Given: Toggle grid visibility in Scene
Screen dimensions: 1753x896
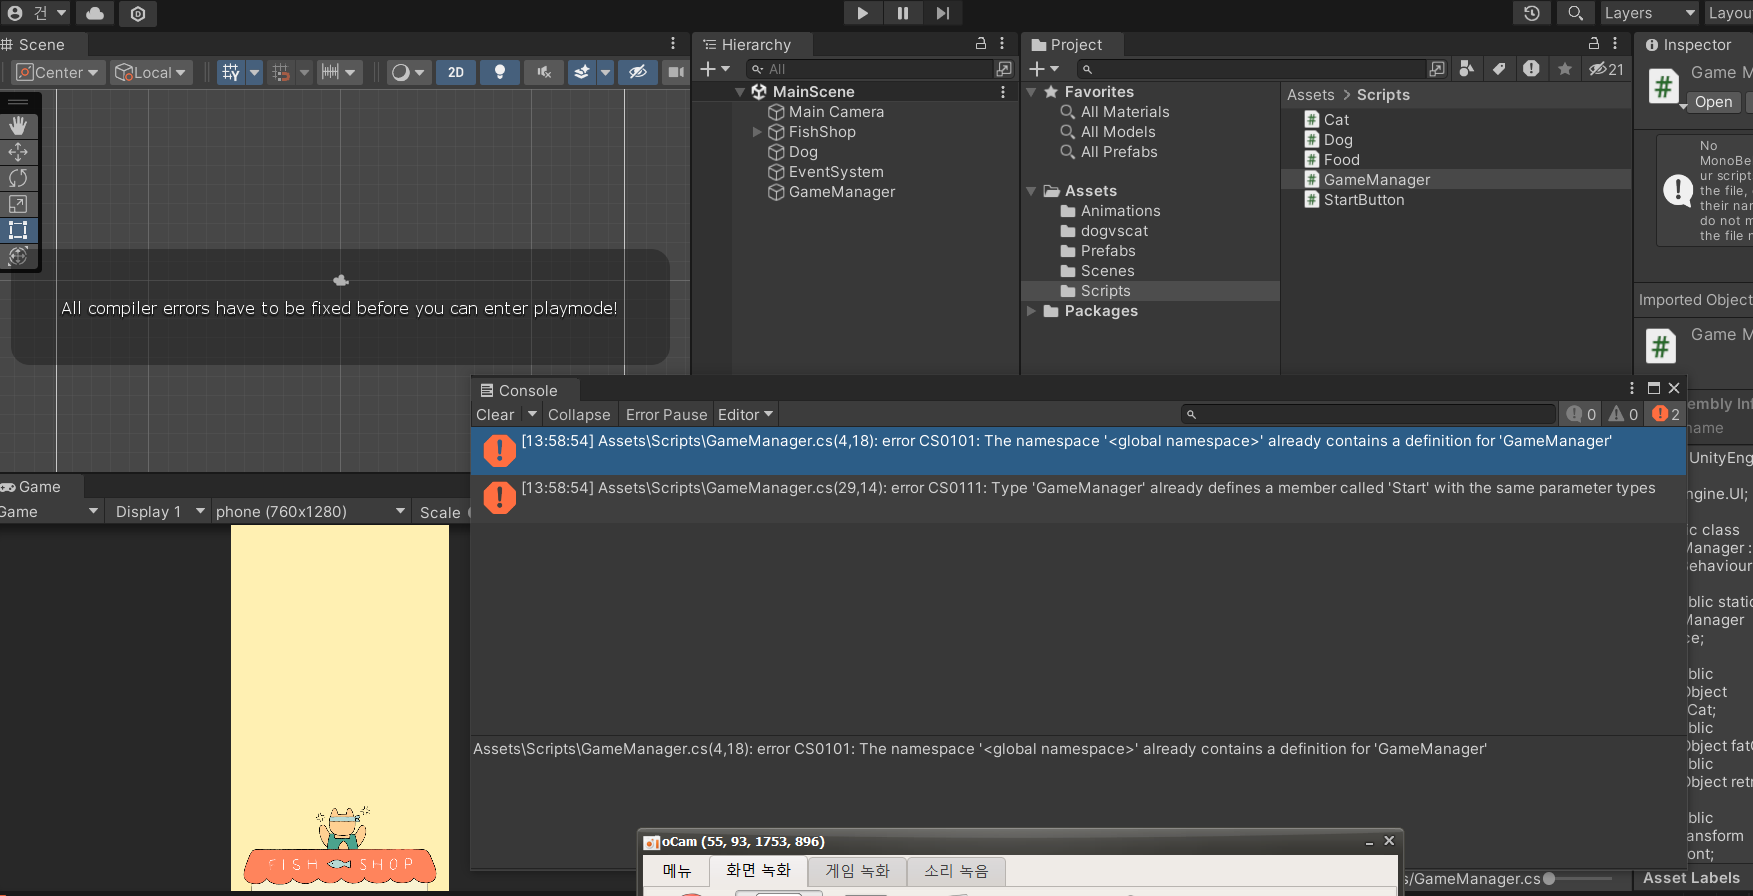Looking at the screenshot, I should [x=231, y=72].
